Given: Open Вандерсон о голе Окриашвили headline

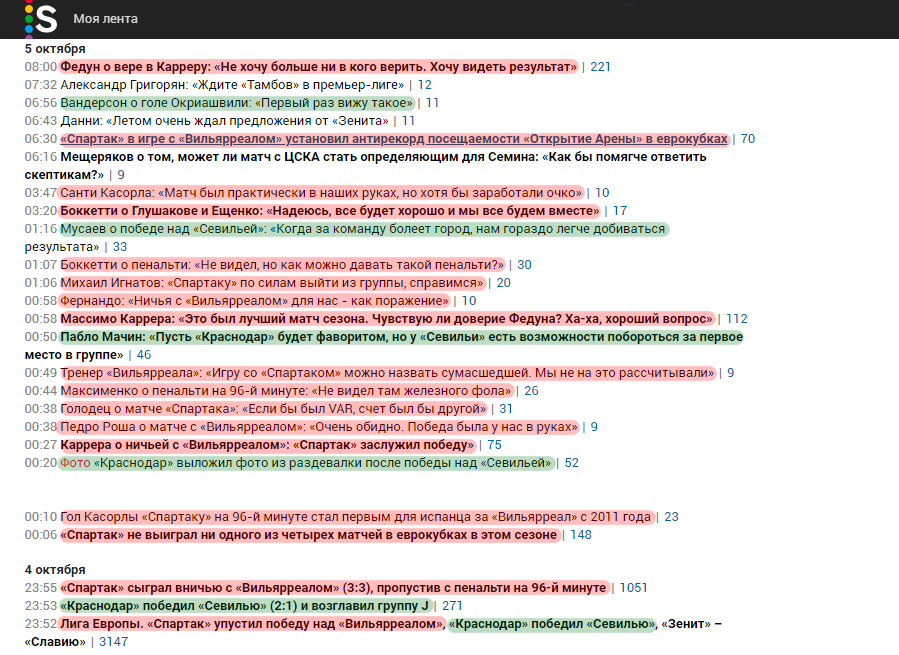Looking at the screenshot, I should (x=237, y=103).
